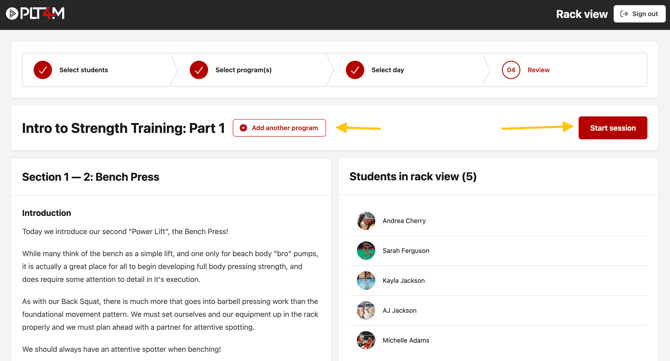Click the paragraph starting 'As with our Back Squat'
Screen dimensions: 670x361
(x=170, y=314)
